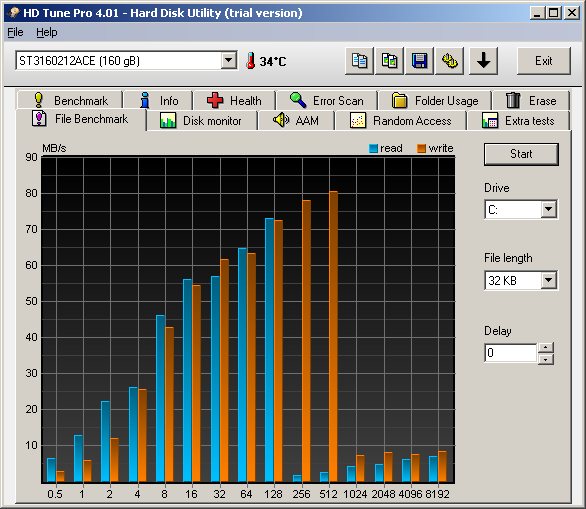Click the Exit button
Screen dimensions: 586x509
coord(544,61)
